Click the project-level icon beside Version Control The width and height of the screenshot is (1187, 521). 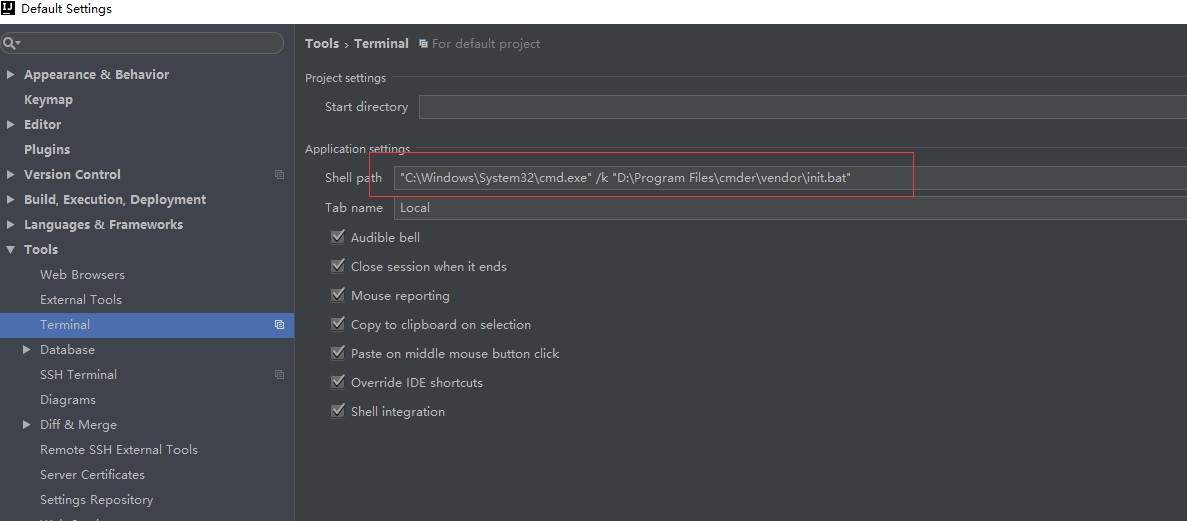coord(279,174)
